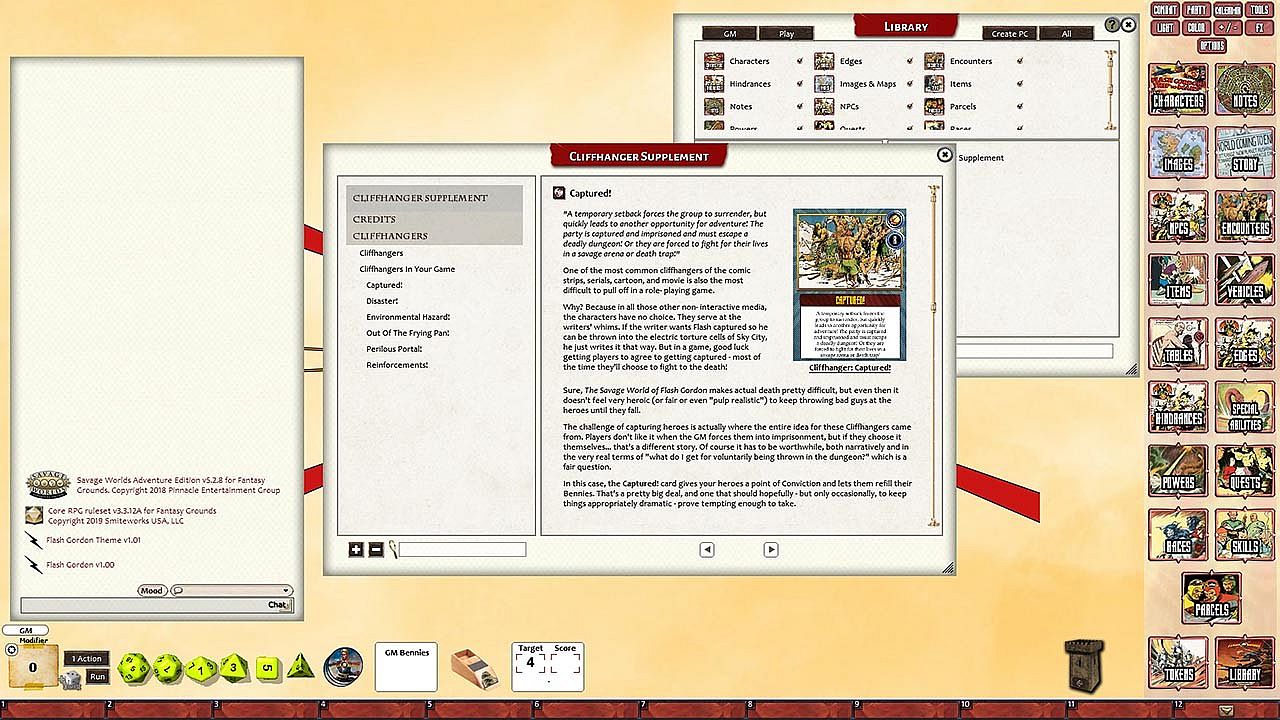Click the Characters icon in Library window
The height and width of the screenshot is (720, 1280).
tap(714, 62)
